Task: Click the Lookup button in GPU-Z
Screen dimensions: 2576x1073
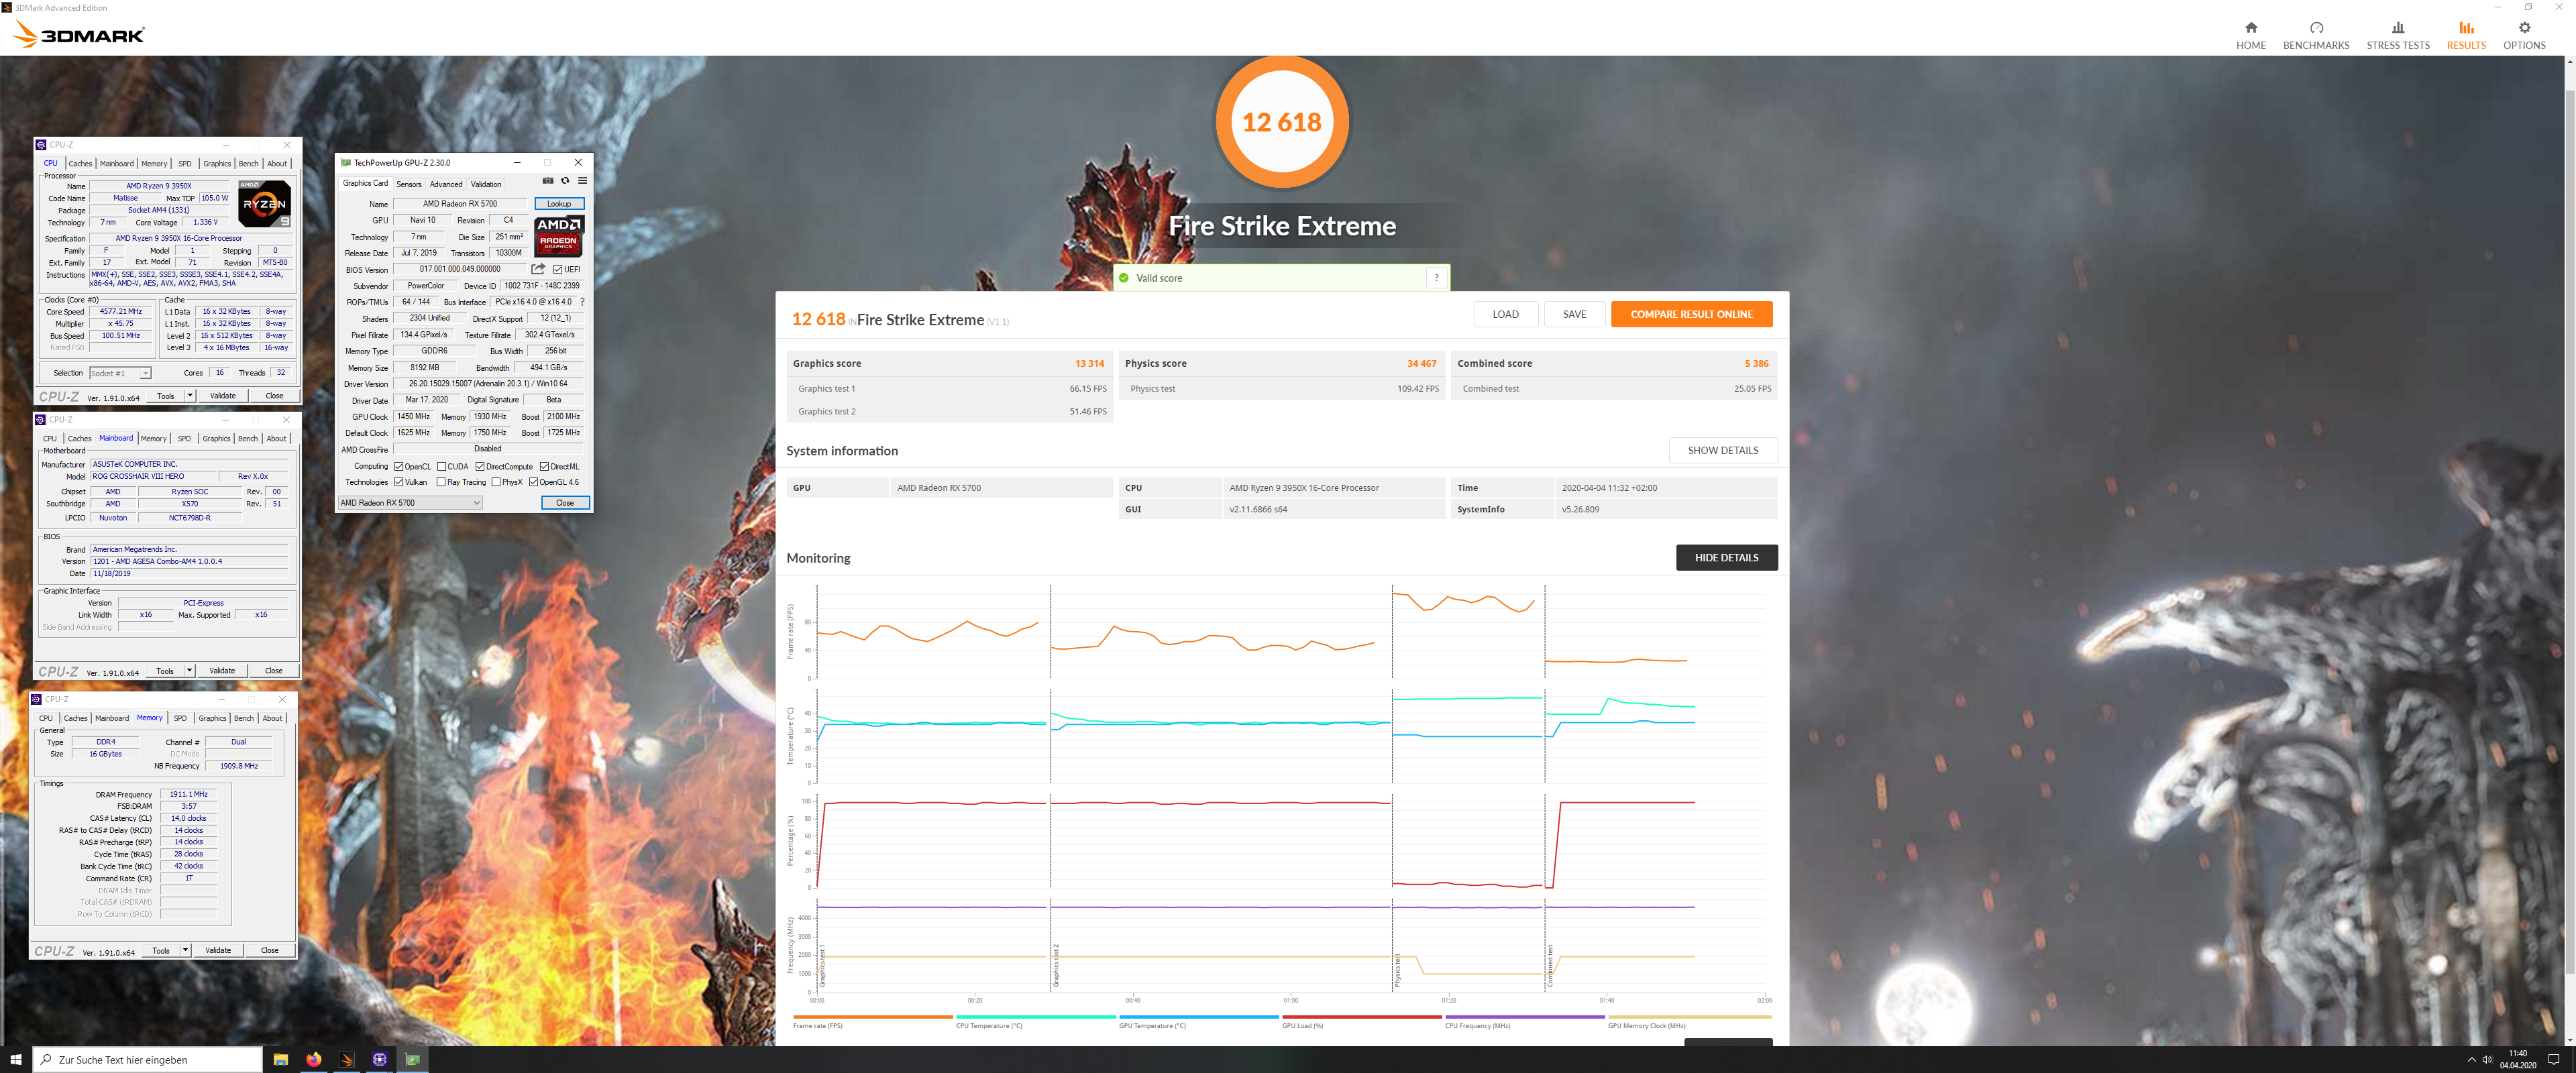Action: [559, 204]
